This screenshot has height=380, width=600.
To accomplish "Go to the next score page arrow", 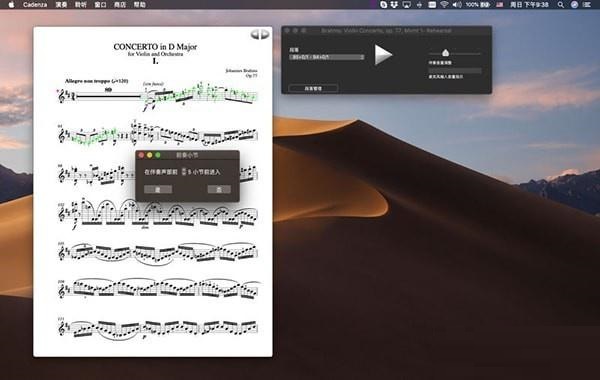I will pyautogui.click(x=265, y=35).
